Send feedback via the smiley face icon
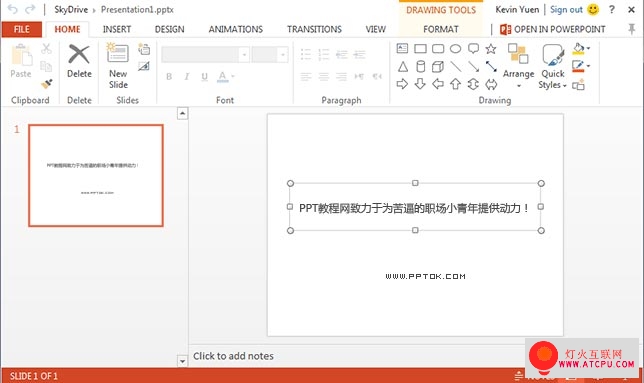Viewport: 644px width, 383px height. click(593, 9)
